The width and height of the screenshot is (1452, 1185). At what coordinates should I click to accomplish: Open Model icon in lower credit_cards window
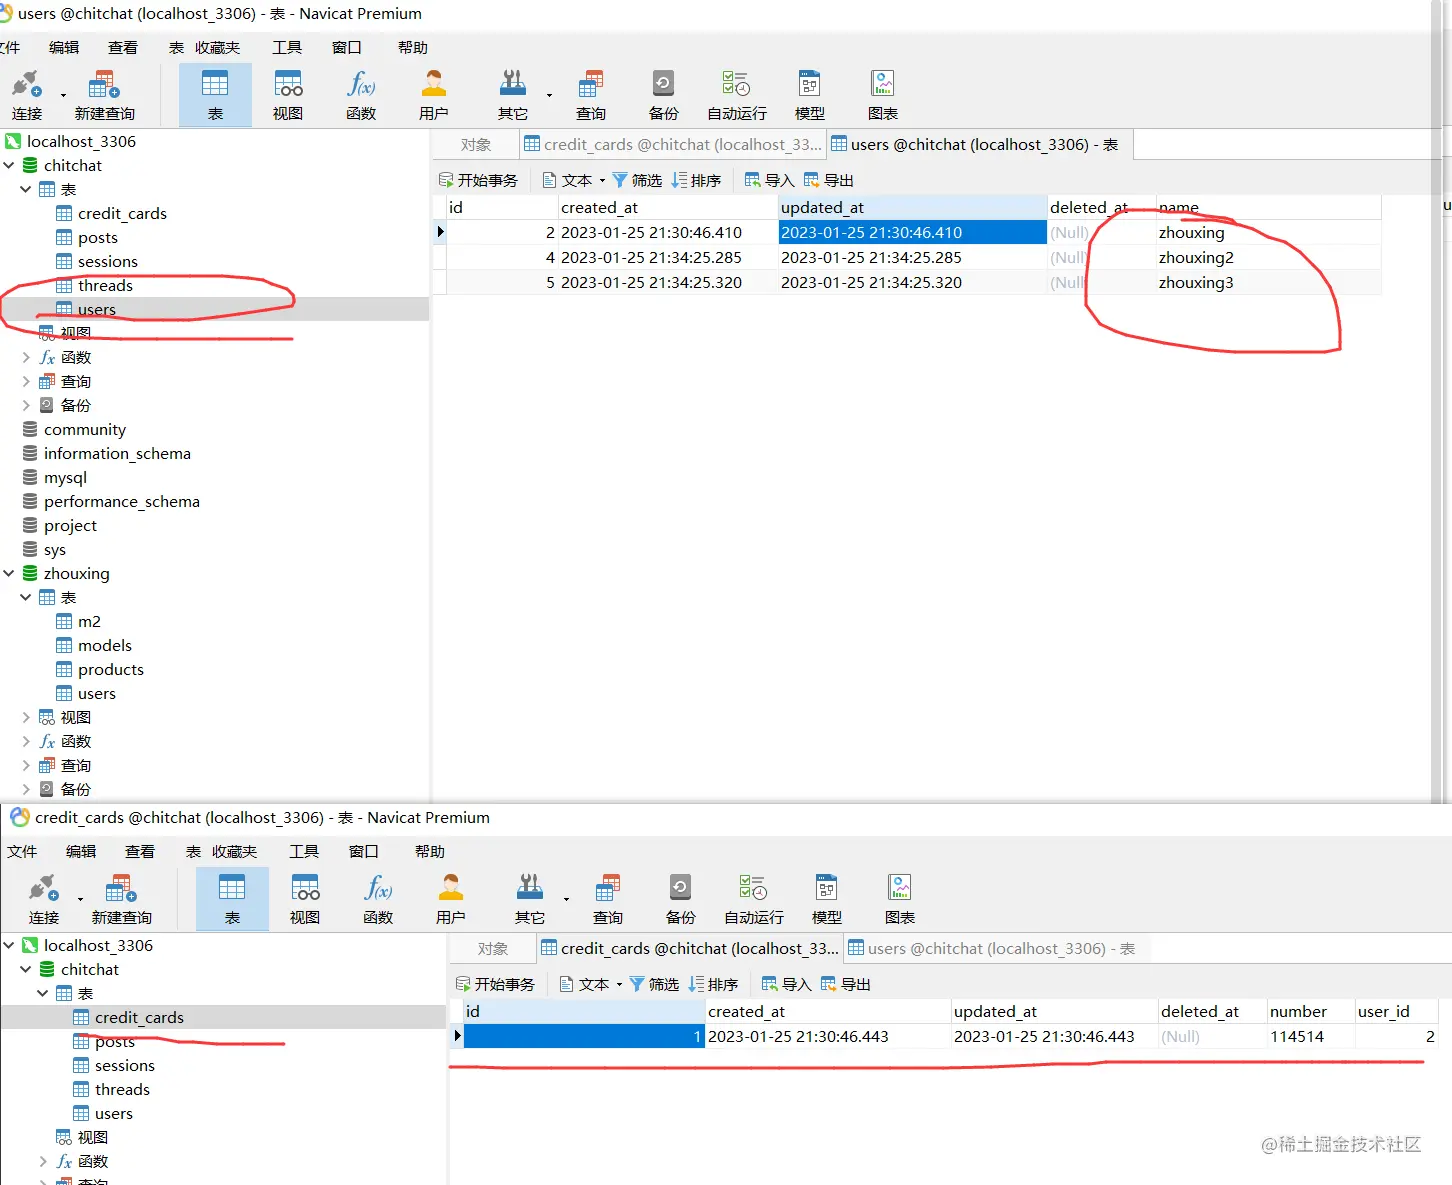point(827,900)
